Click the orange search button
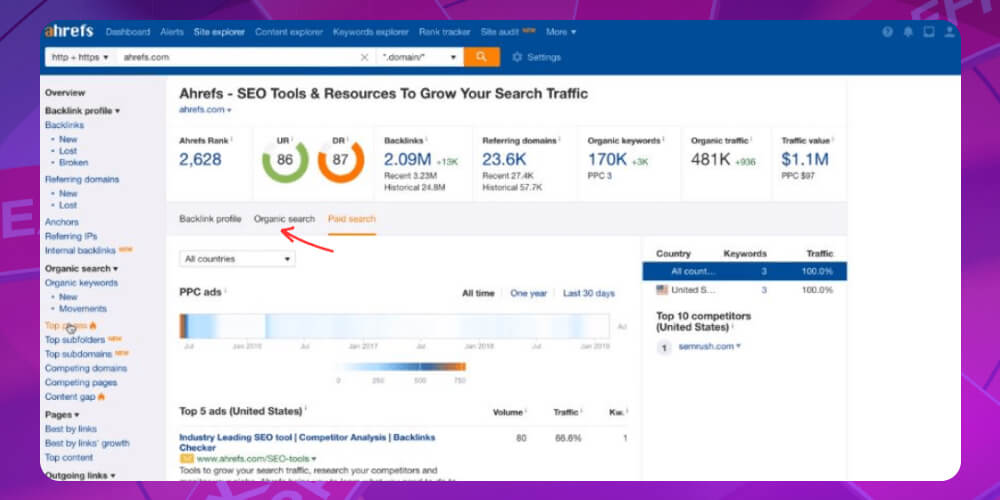Viewport: 1000px width, 500px height. (482, 57)
